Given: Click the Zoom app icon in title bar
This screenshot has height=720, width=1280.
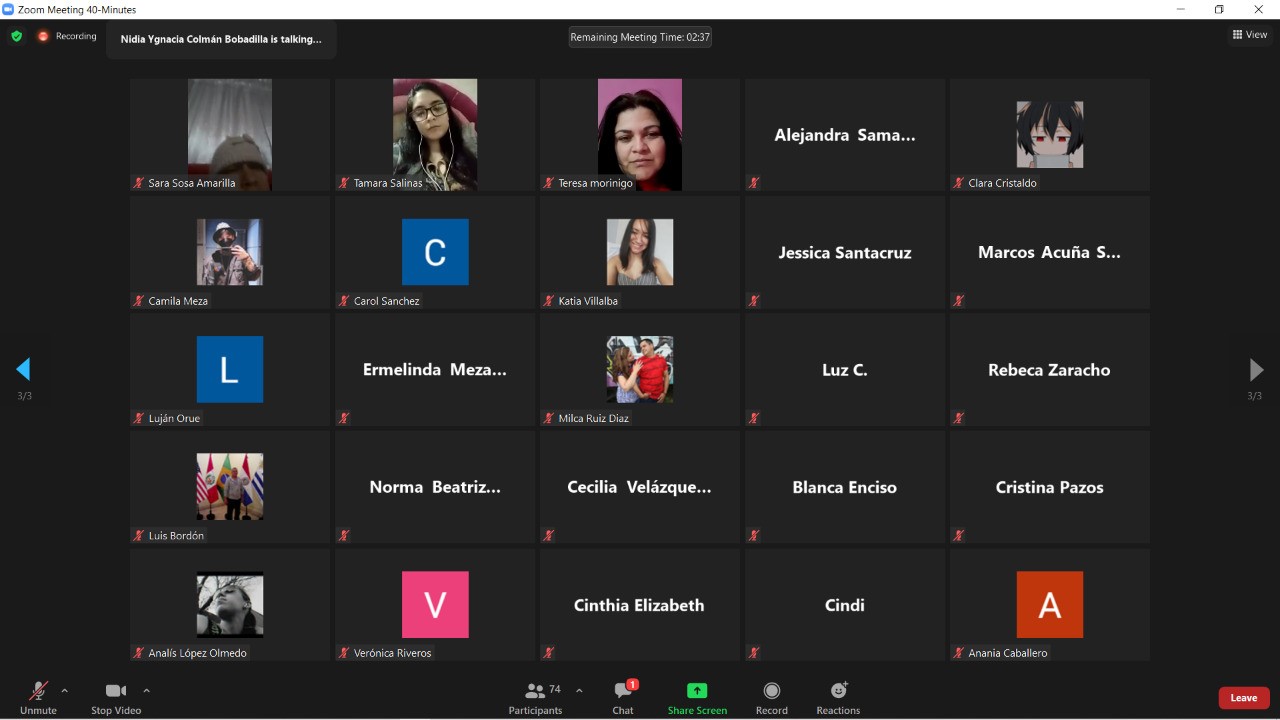Looking at the screenshot, I should pos(8,9).
